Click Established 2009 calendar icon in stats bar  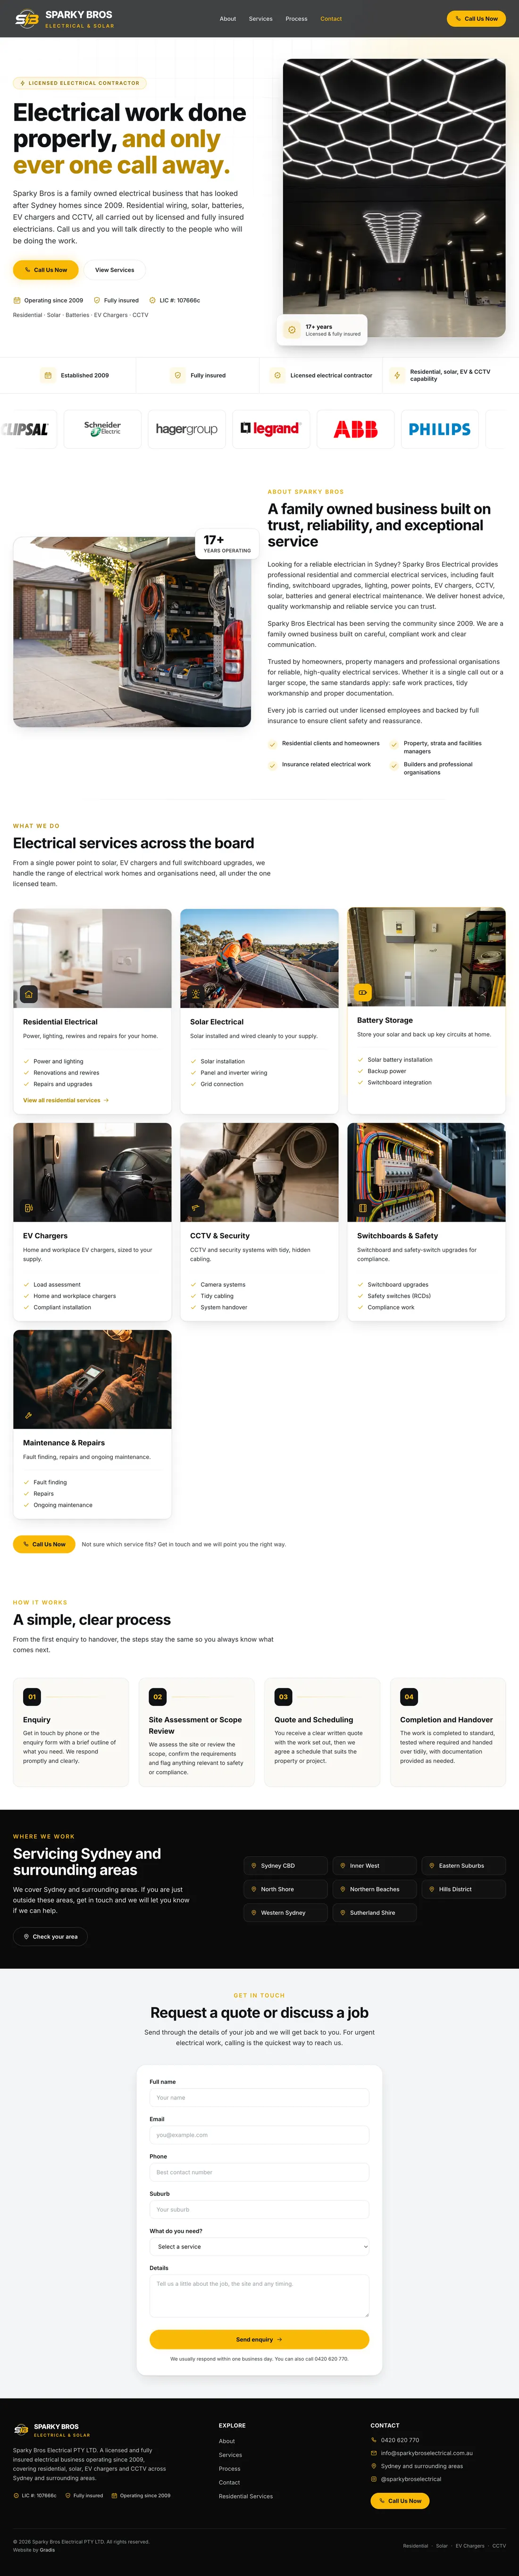47,375
